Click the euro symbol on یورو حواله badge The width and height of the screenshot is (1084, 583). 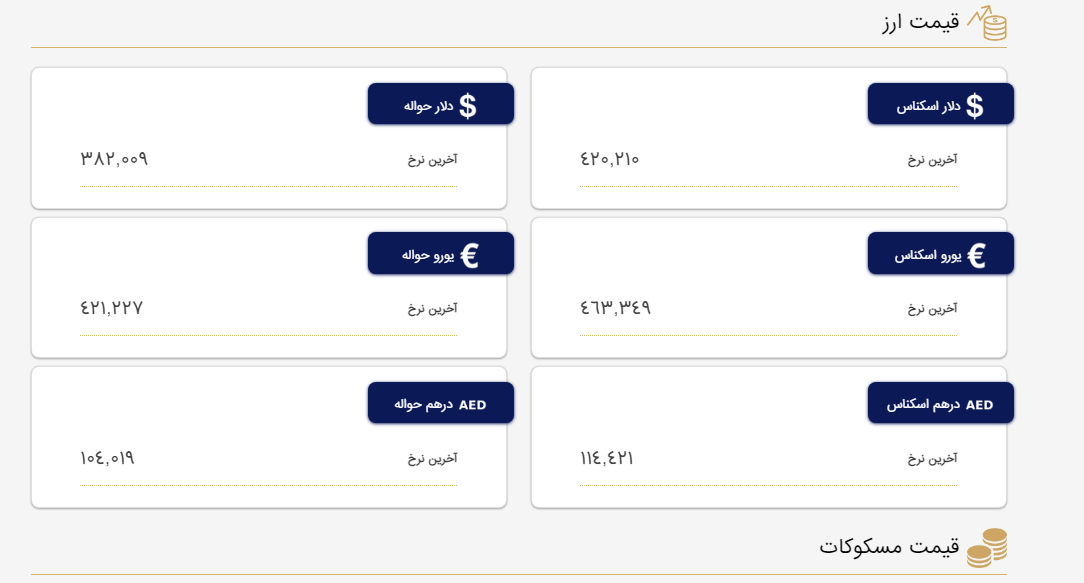point(470,255)
